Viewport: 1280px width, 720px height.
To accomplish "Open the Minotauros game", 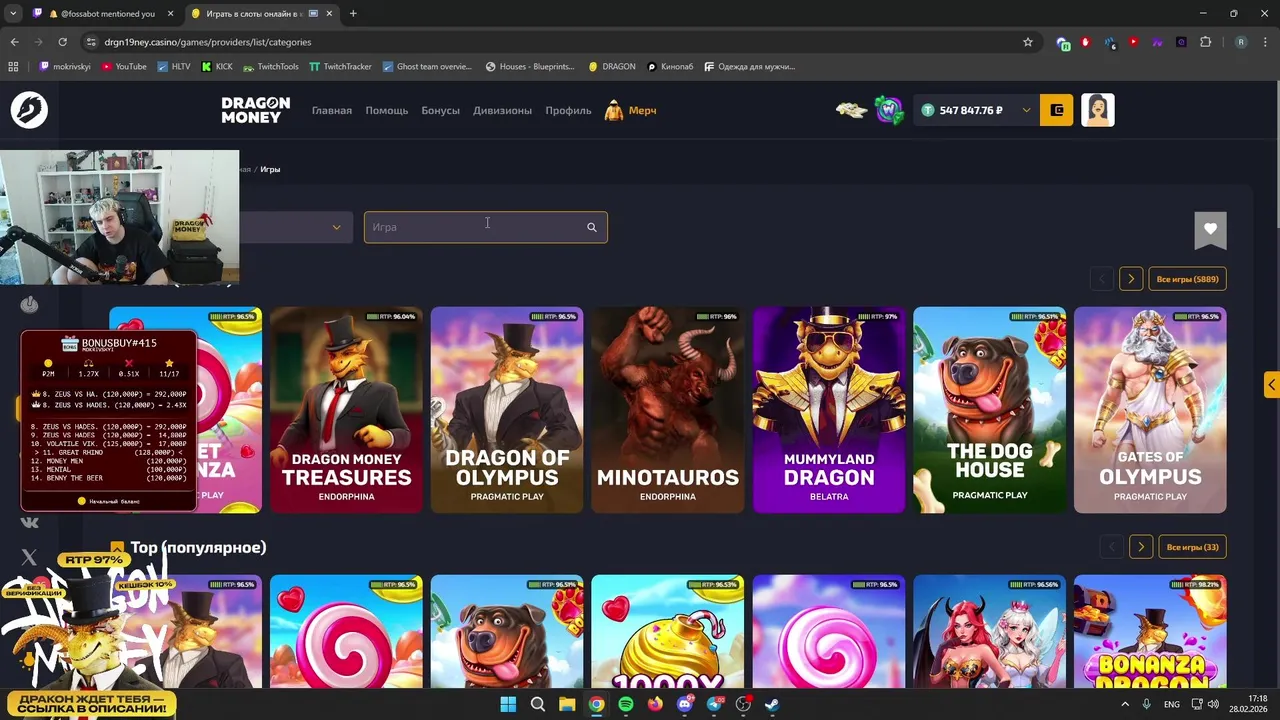I will click(x=668, y=410).
